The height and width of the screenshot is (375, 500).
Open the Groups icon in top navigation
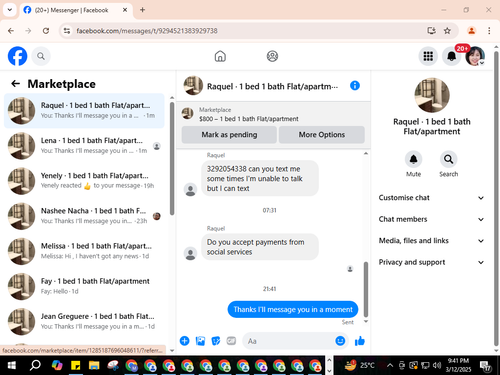point(272,56)
